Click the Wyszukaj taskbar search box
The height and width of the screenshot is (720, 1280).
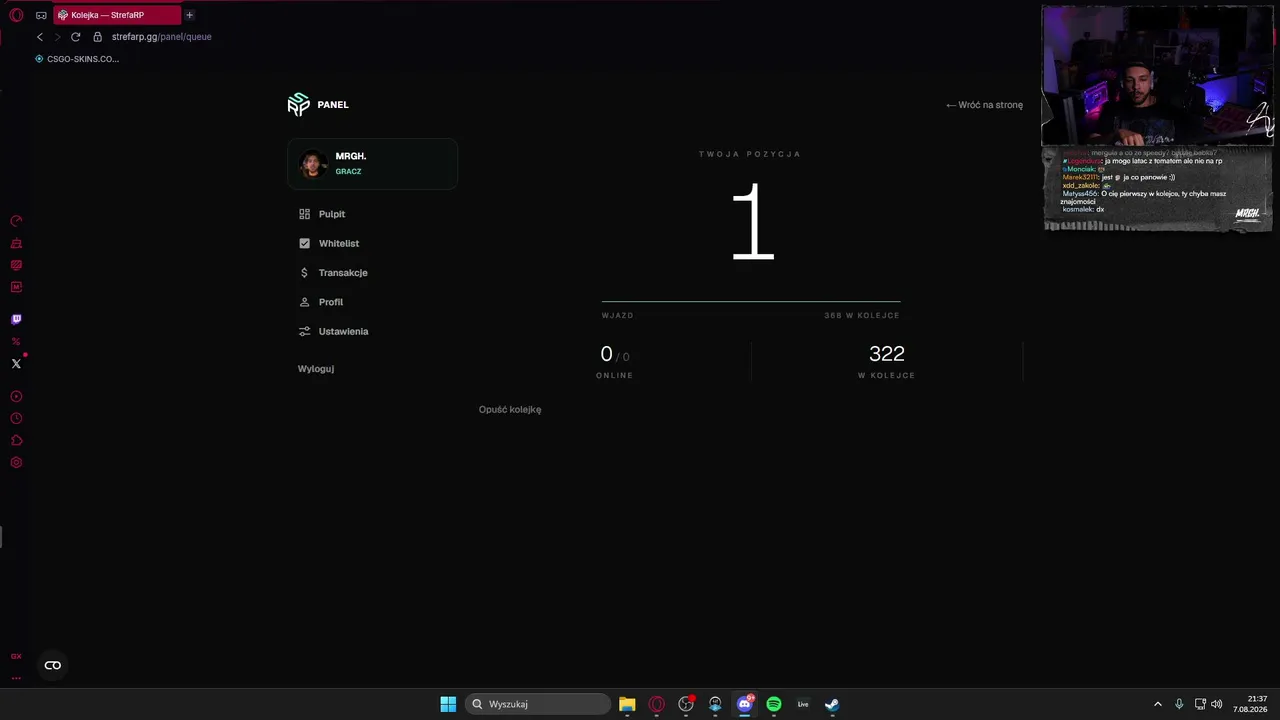538,704
